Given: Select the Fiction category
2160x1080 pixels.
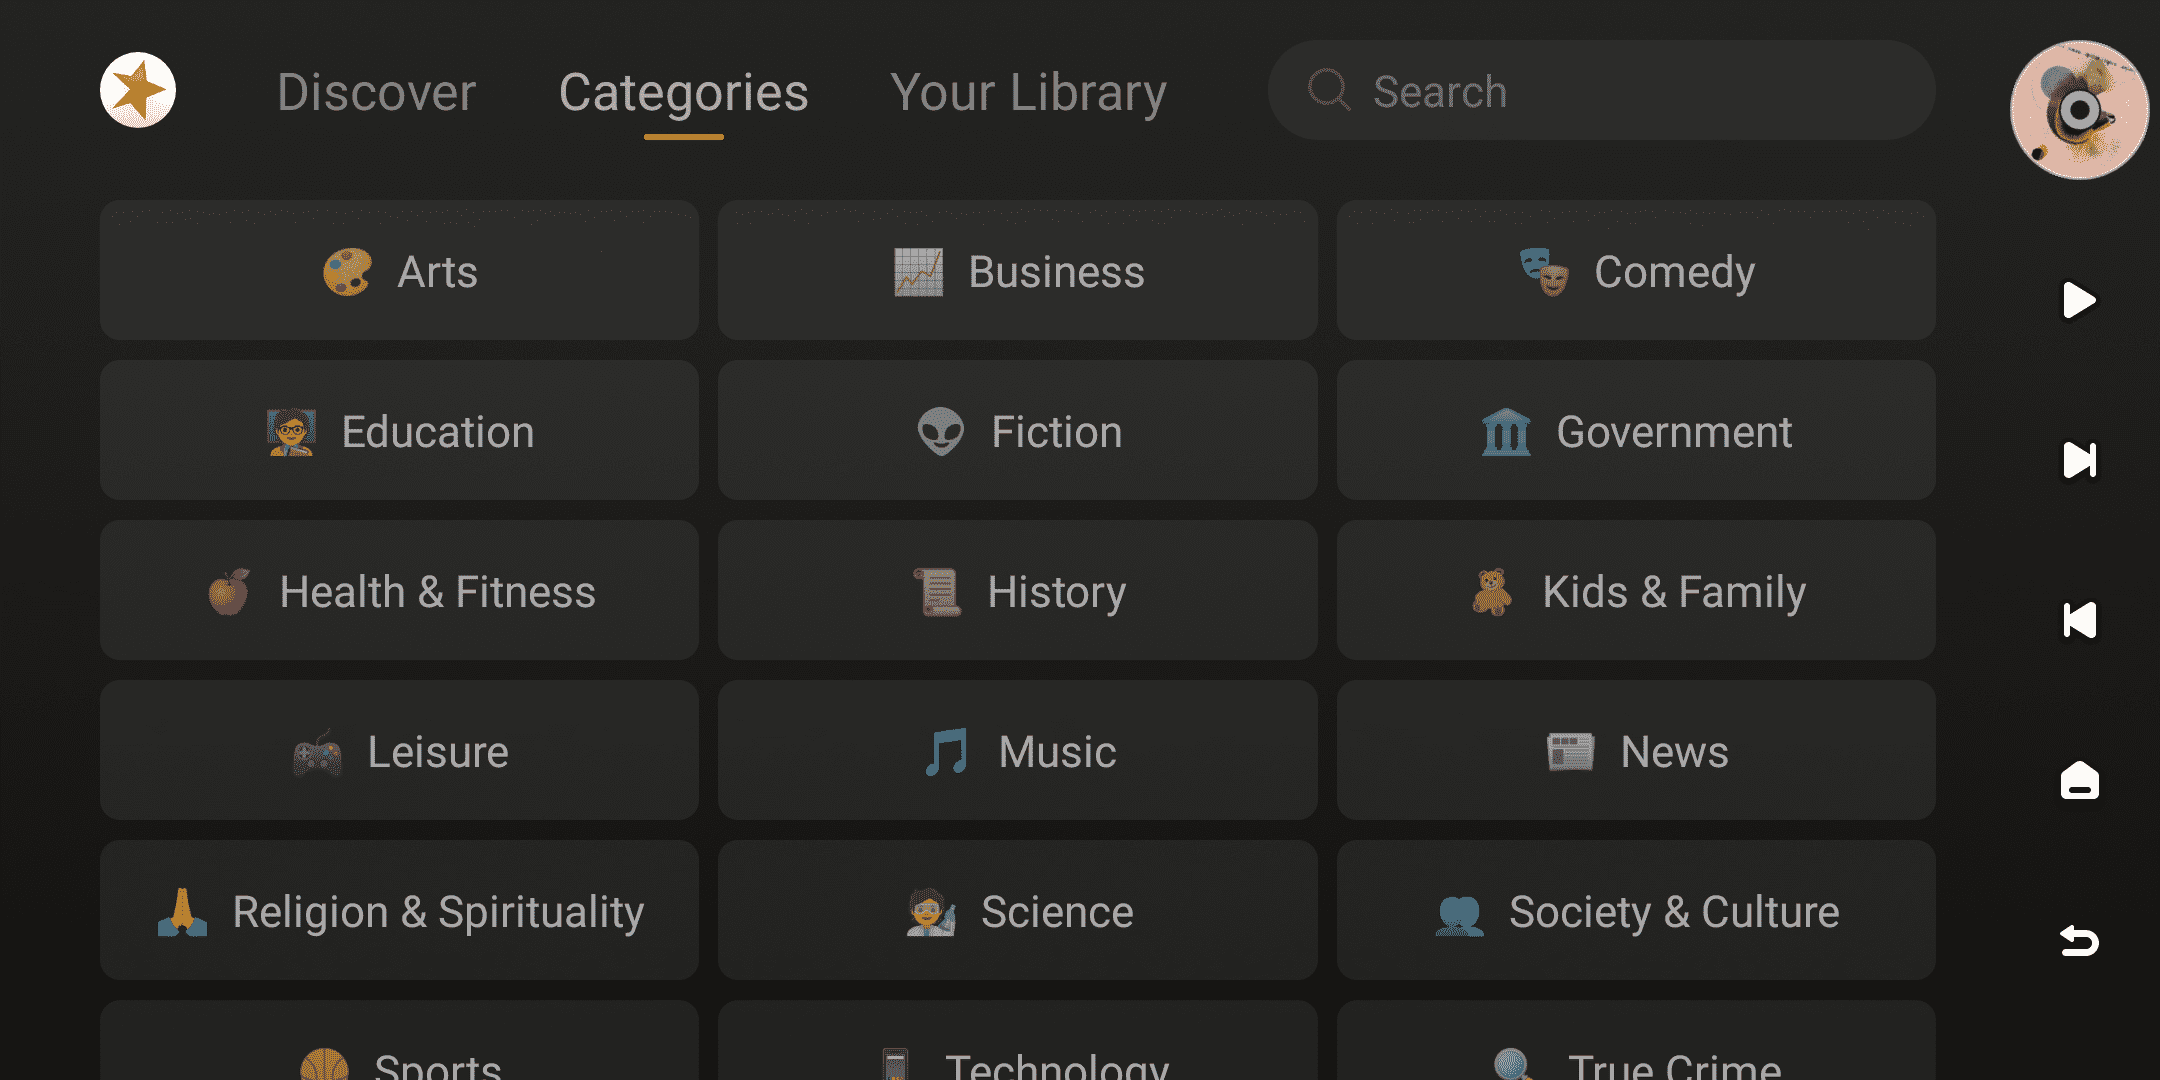Looking at the screenshot, I should (x=1017, y=431).
